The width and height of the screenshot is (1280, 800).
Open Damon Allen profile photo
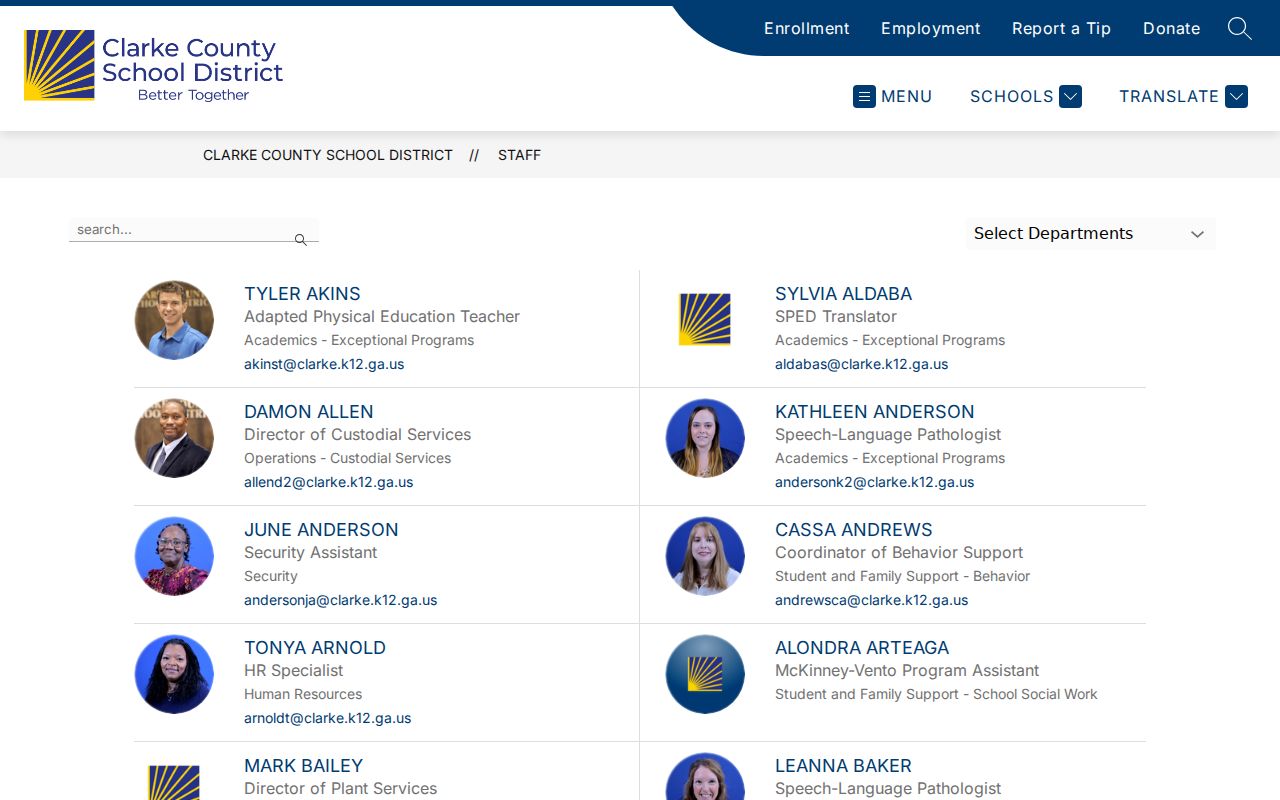(174, 438)
